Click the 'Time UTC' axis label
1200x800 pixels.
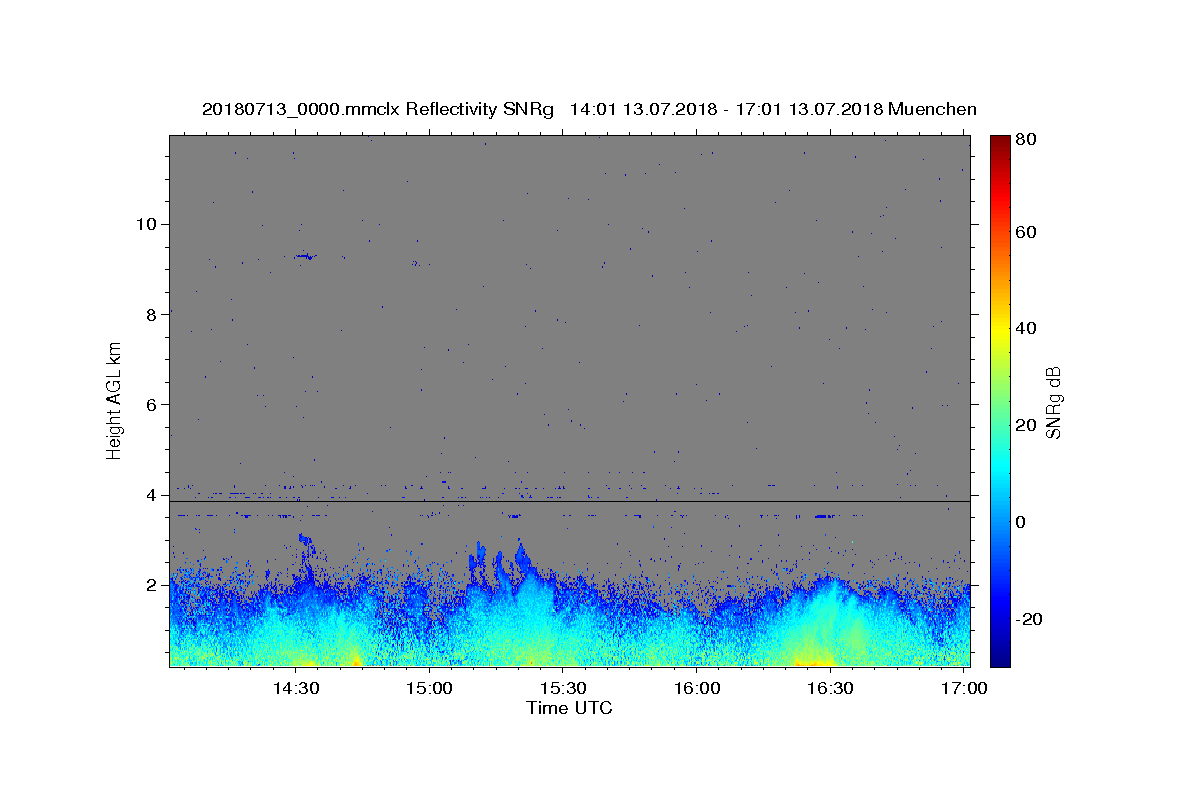[x=569, y=708]
